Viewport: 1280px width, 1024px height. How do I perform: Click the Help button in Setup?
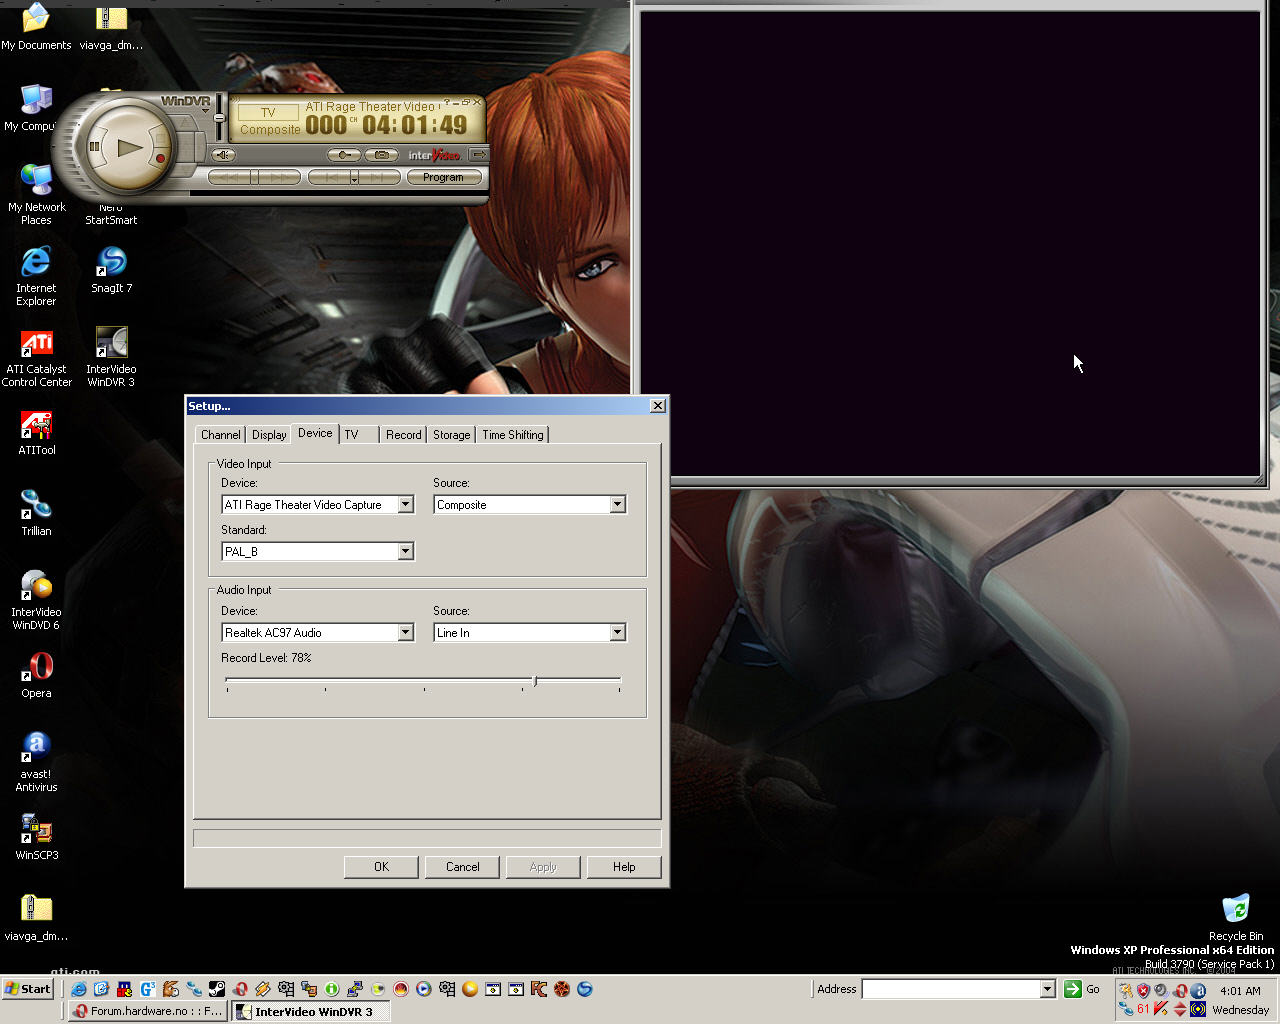(624, 867)
